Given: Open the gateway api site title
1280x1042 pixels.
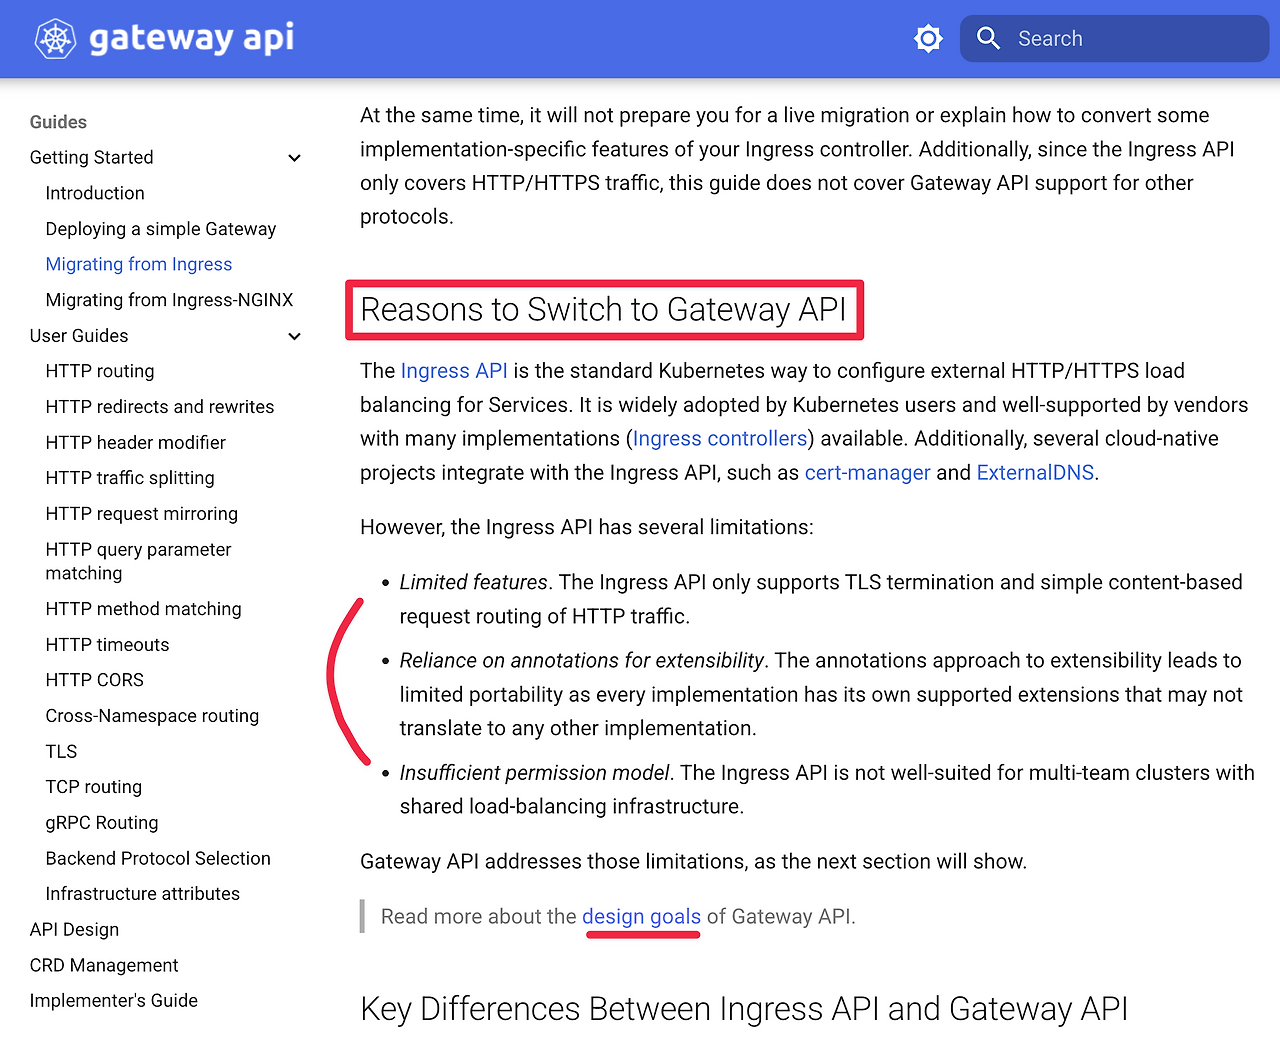Looking at the screenshot, I should pos(192,39).
